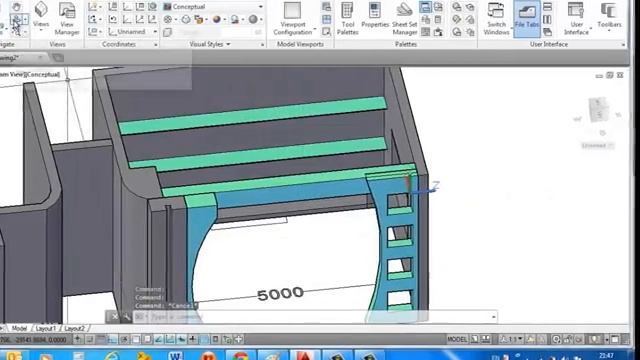Switch to the Layout1 tab
This screenshot has width=640, height=360.
coord(45,328)
